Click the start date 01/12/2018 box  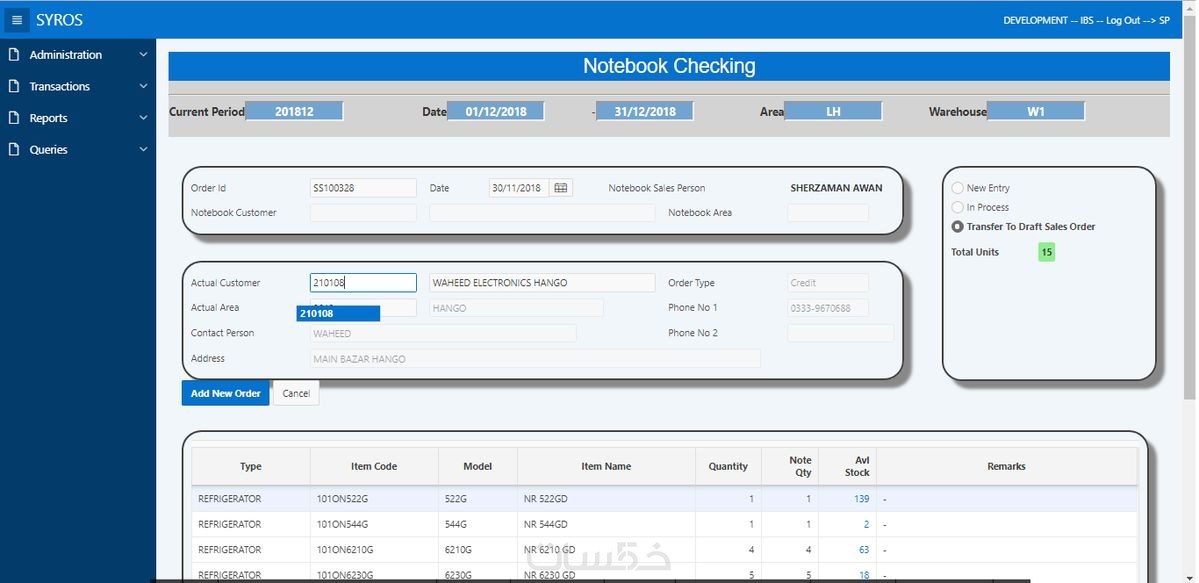pyautogui.click(x=496, y=112)
